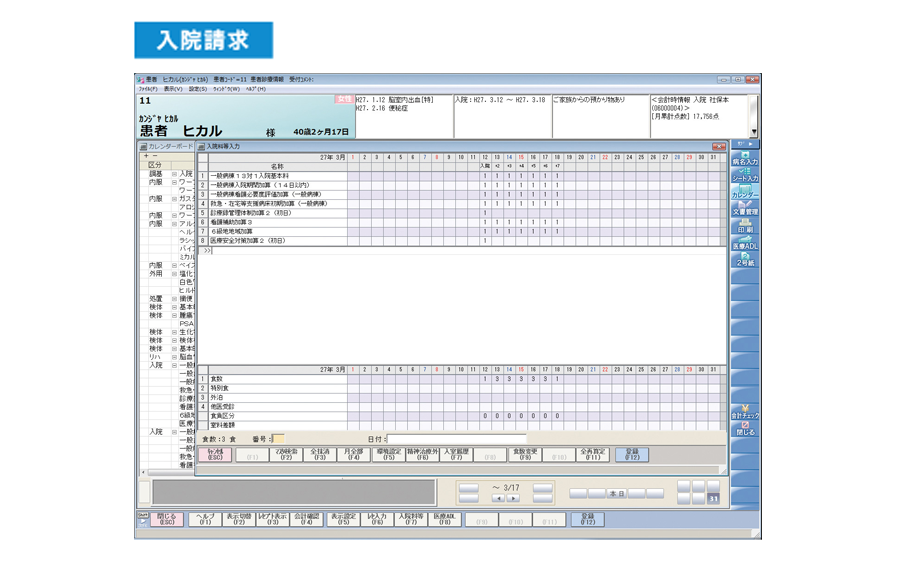Screen dimensions: 920x568
Task: Click the 食数変更 (F9) button
Action: [x=525, y=454]
